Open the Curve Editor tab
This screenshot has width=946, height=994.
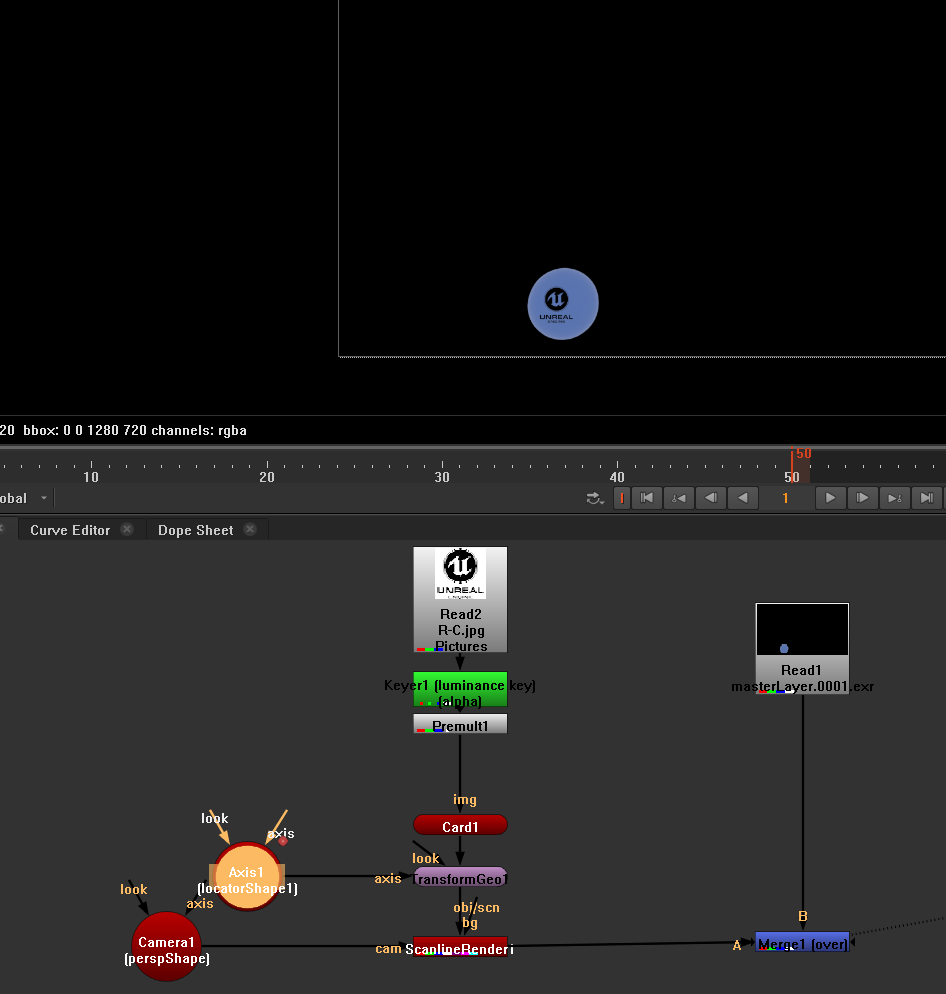click(x=70, y=530)
